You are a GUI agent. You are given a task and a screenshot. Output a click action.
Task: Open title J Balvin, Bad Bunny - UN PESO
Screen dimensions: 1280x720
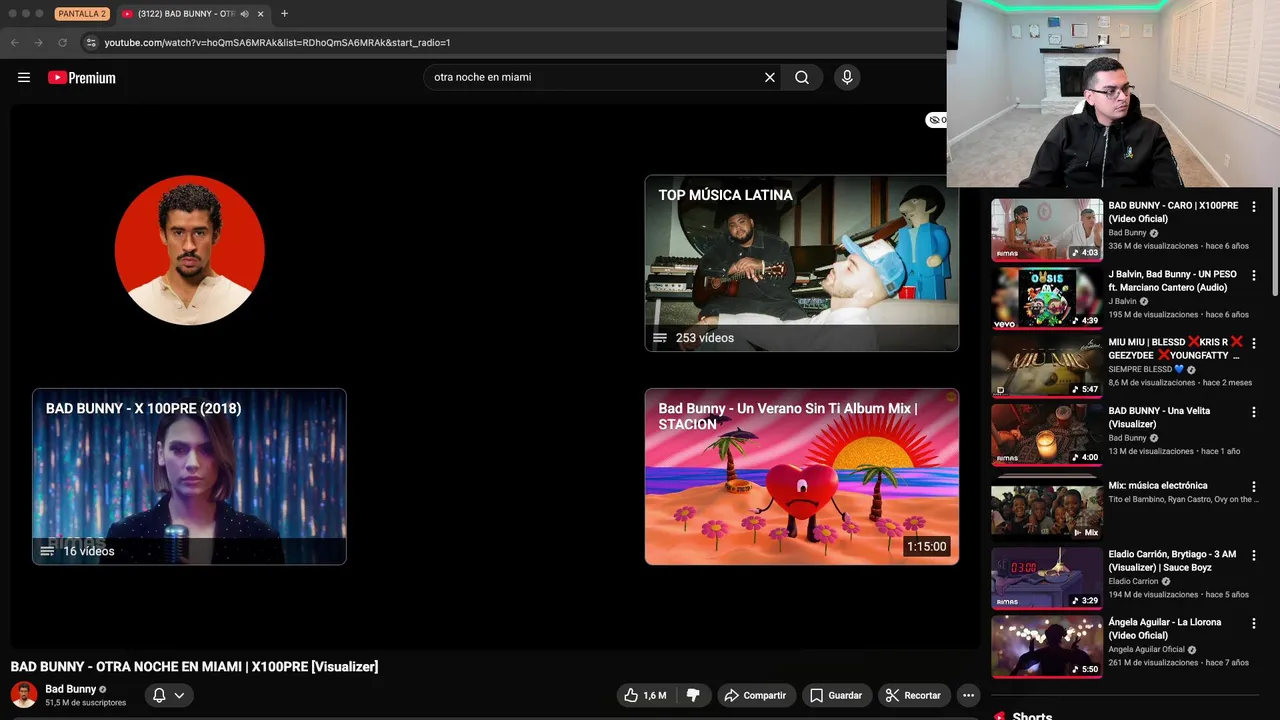[1173, 281]
